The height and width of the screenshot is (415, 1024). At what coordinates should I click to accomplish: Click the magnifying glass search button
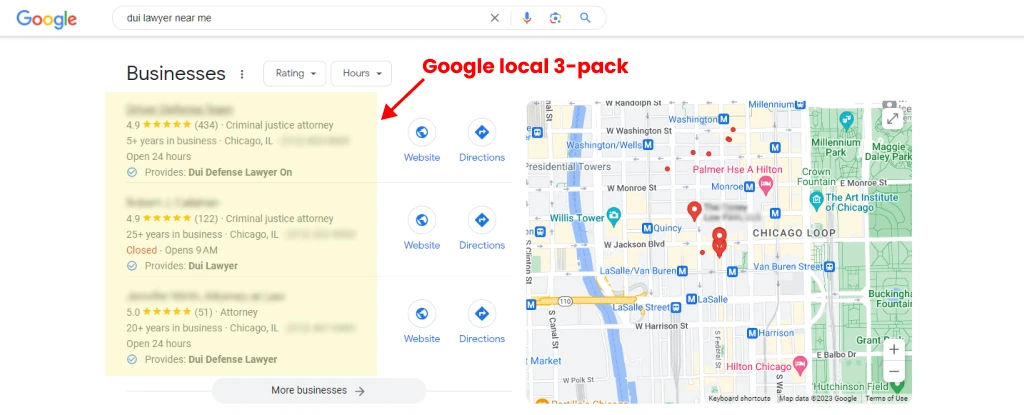pos(585,18)
